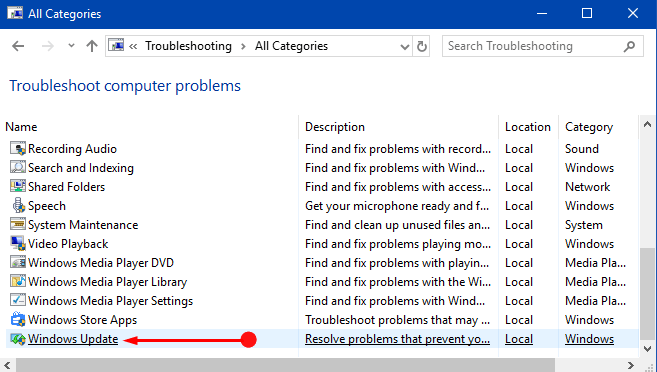Screen dimensions: 657x372
Task: Expand the address bar history dropdown
Action: (x=404, y=46)
